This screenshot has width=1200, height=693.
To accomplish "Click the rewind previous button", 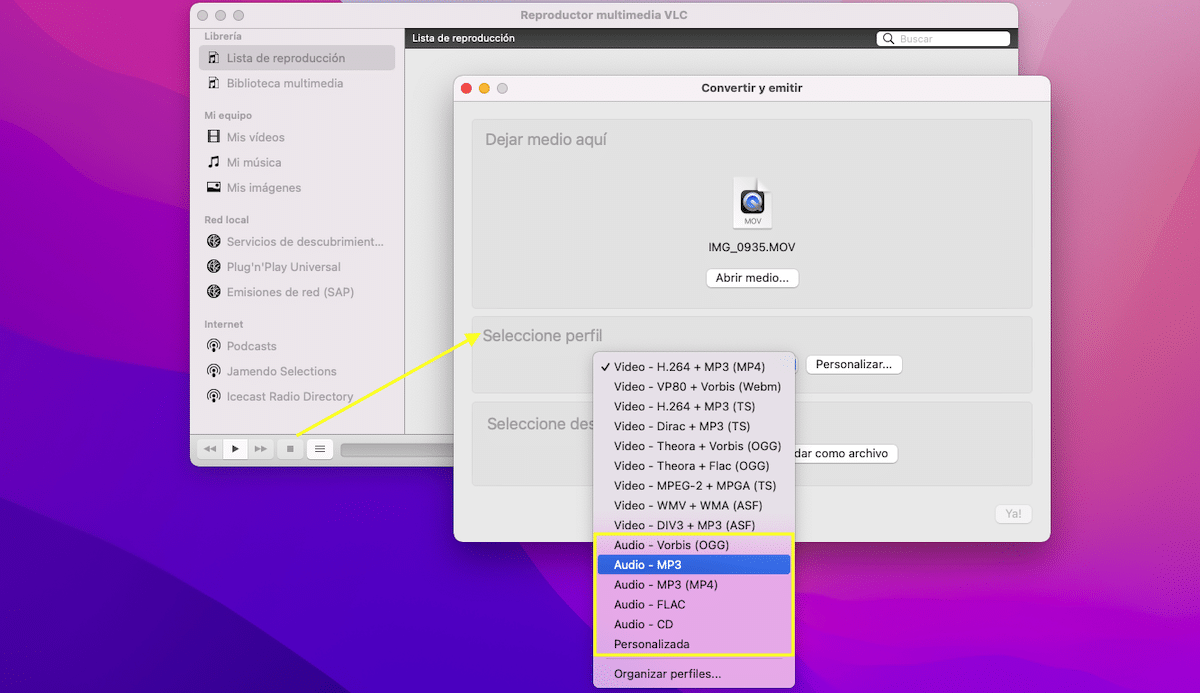I will click(x=209, y=449).
